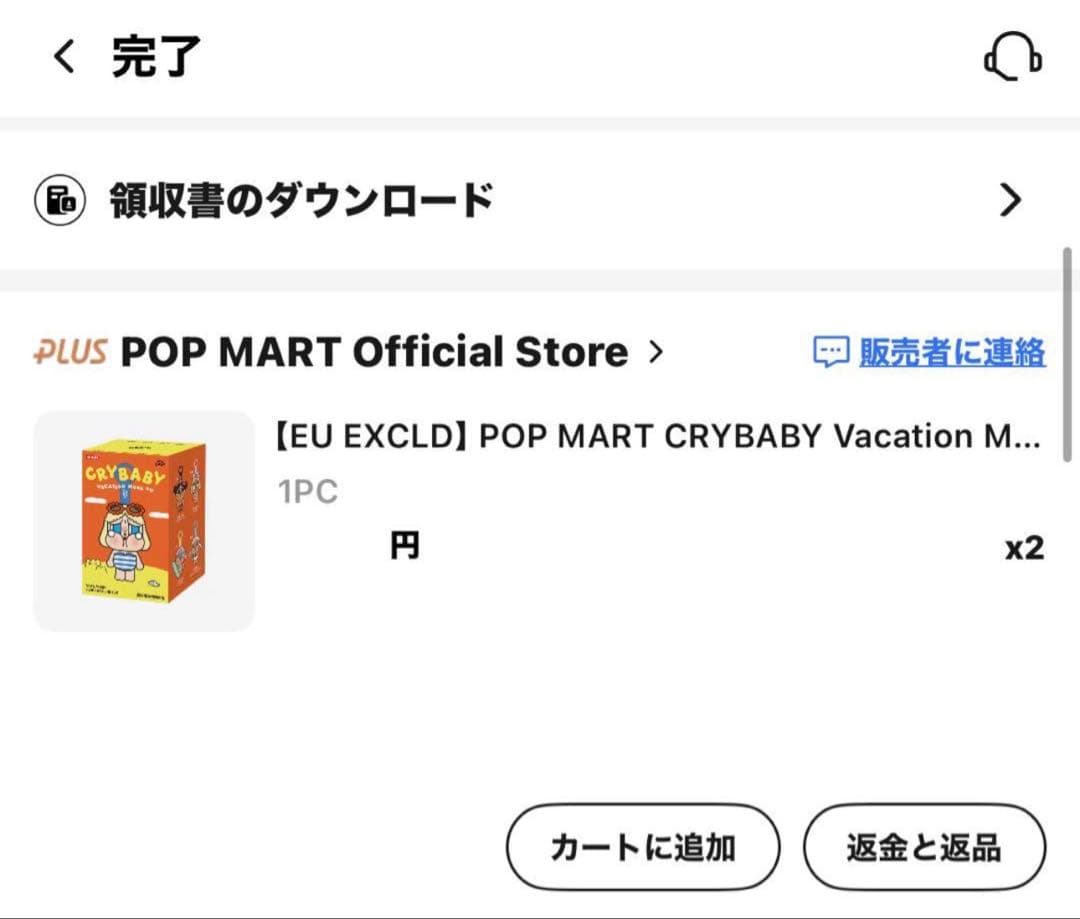Expand the receipt download section

click(300, 199)
